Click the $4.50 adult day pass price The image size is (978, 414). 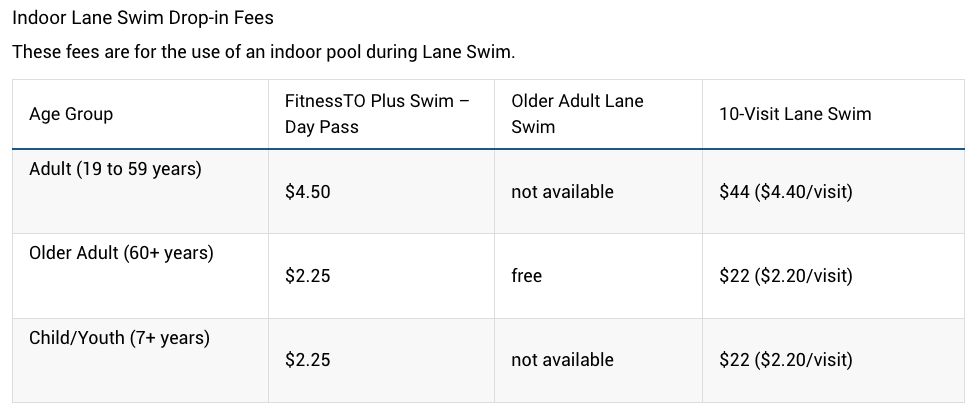point(307,192)
